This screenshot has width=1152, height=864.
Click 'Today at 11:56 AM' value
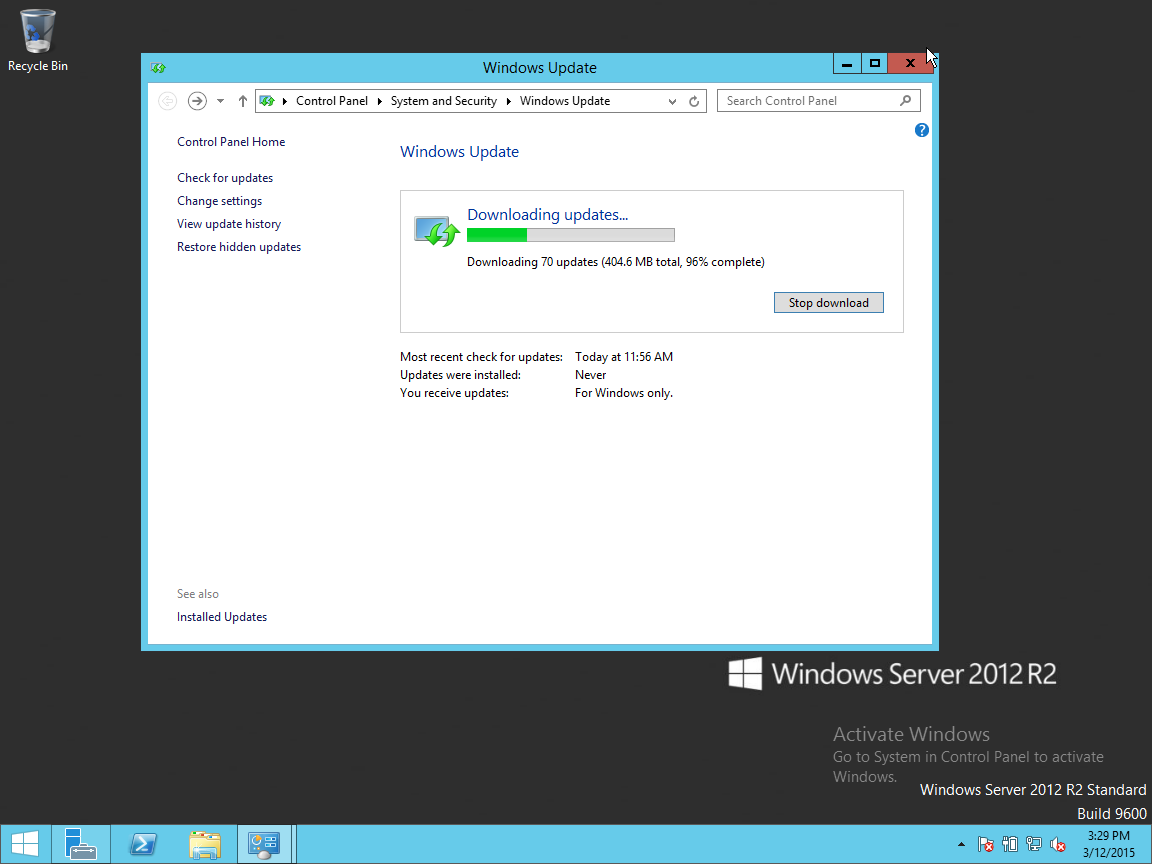(624, 357)
